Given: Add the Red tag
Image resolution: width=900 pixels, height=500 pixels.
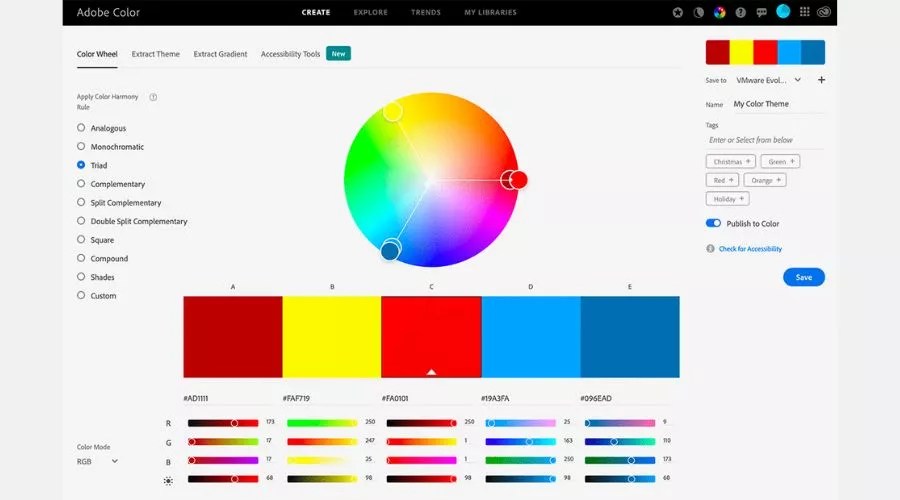Looking at the screenshot, I should [722, 180].
